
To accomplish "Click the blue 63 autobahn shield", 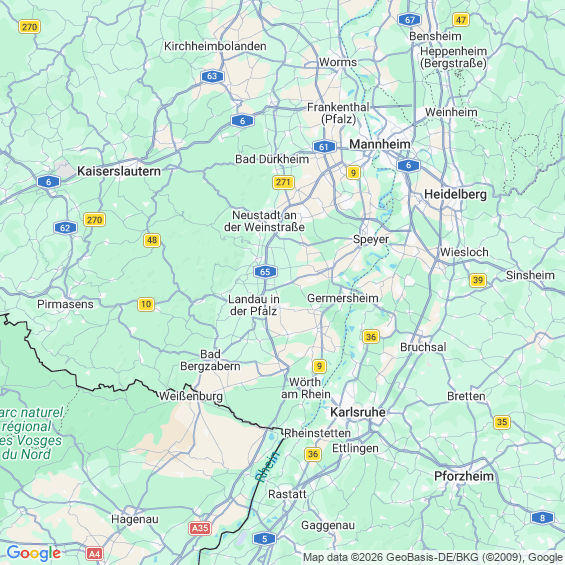I will coord(212,76).
